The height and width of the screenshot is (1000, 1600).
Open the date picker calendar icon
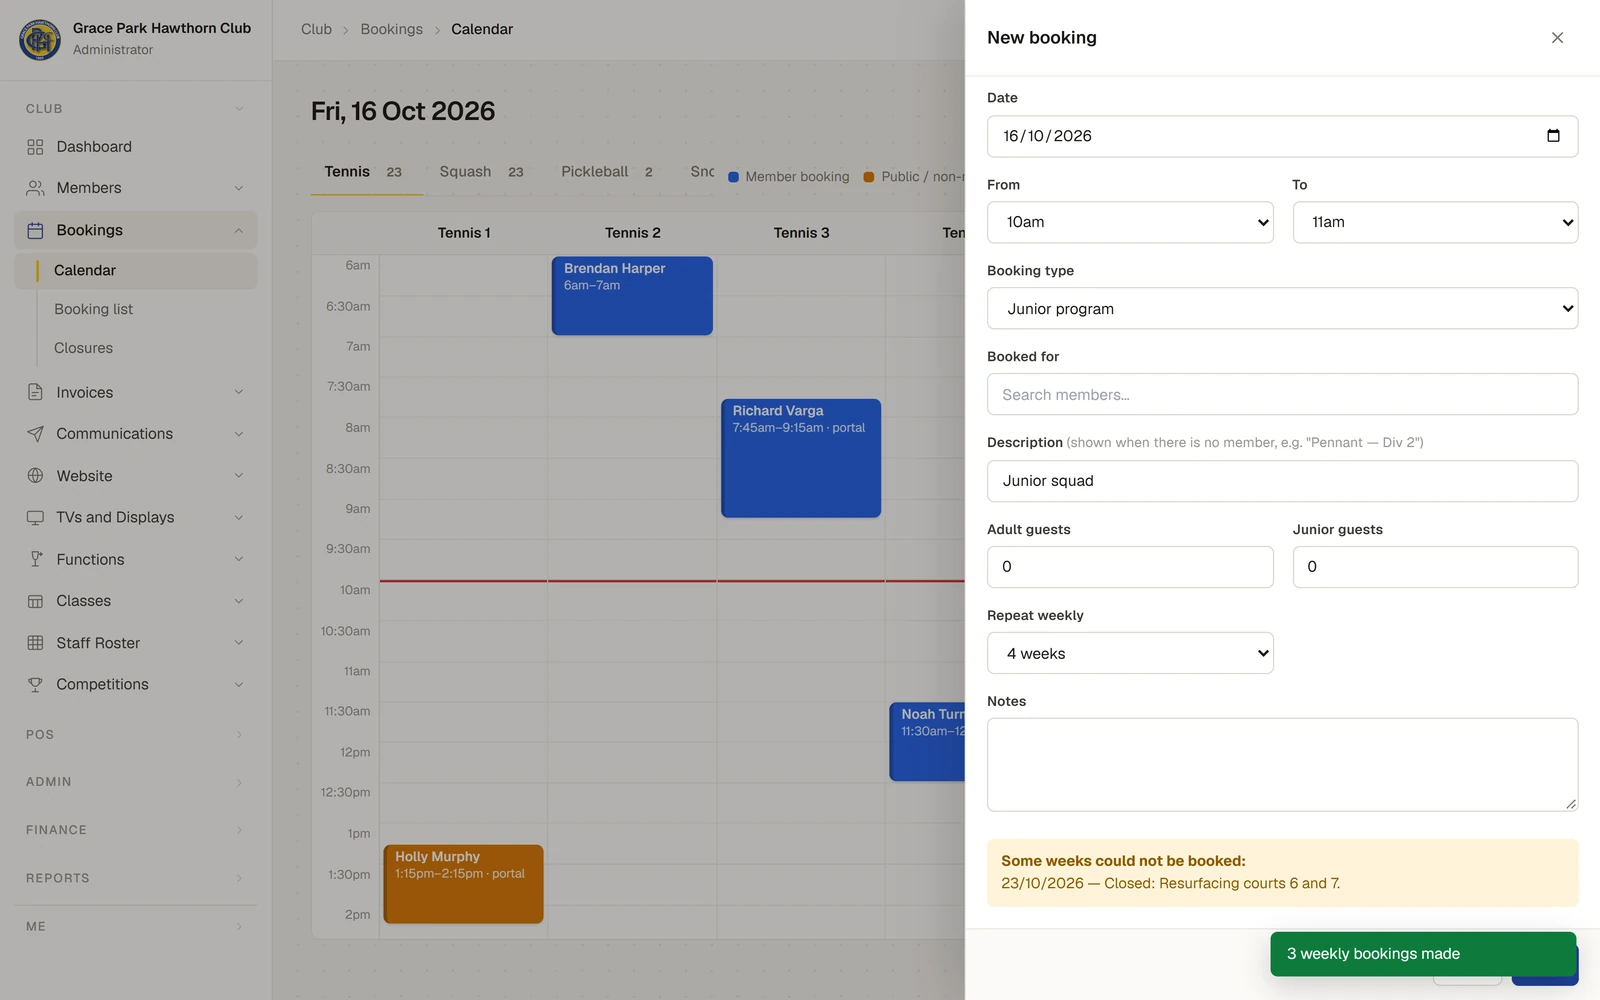pyautogui.click(x=1553, y=136)
